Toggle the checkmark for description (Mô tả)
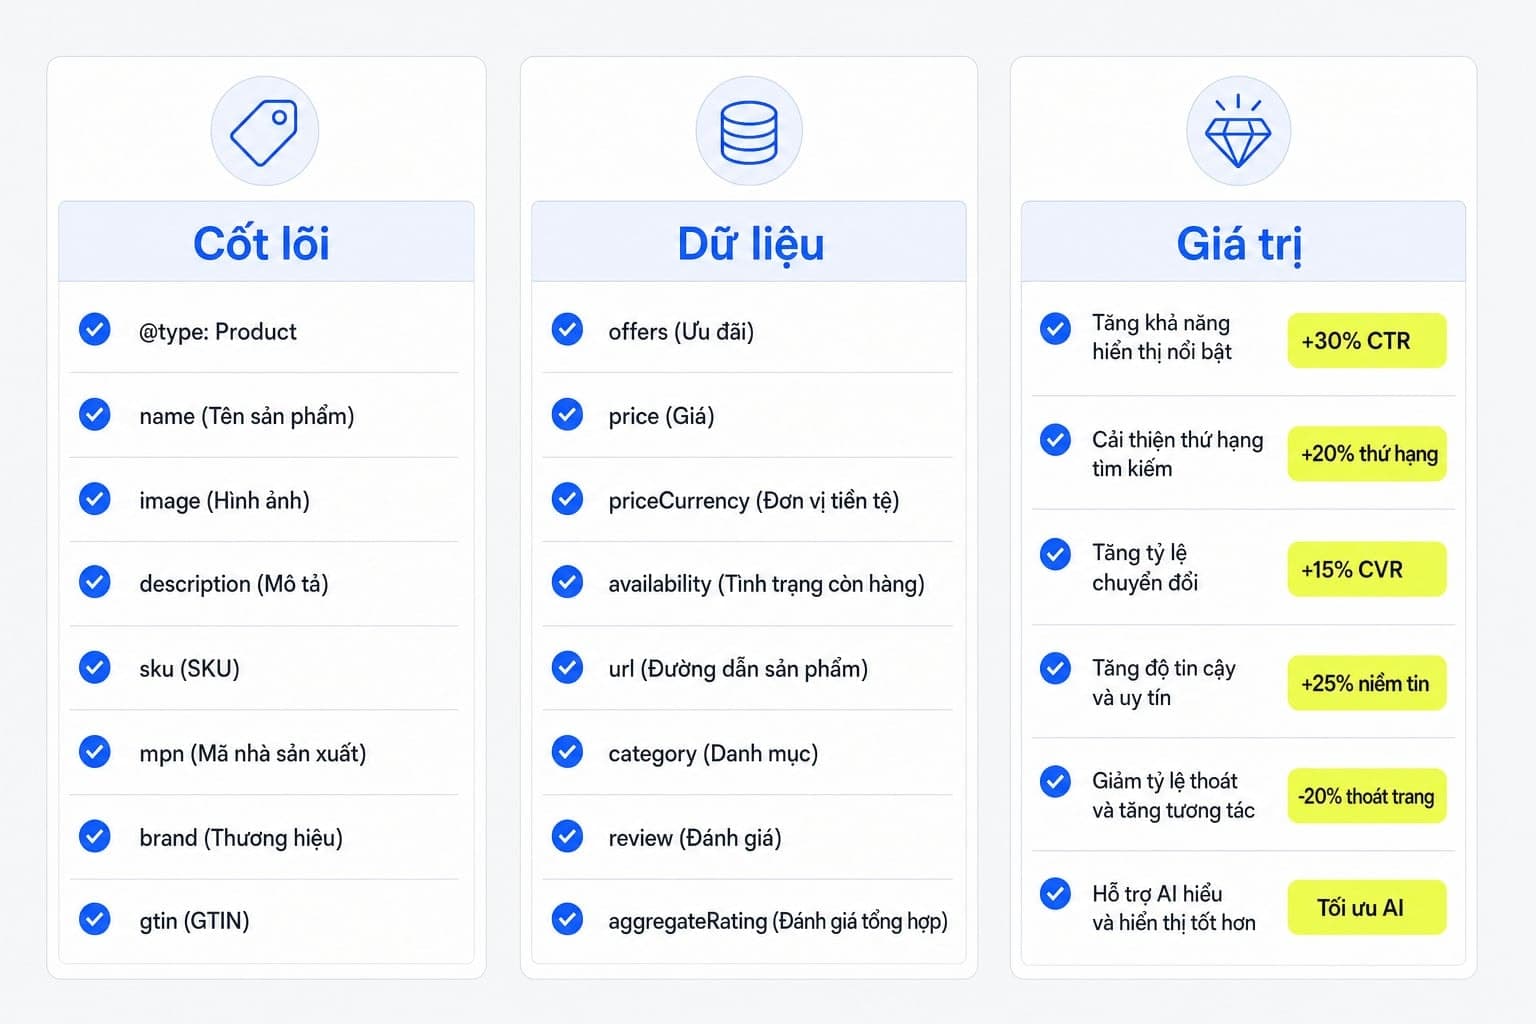Viewport: 1536px width, 1024px height. tap(95, 582)
